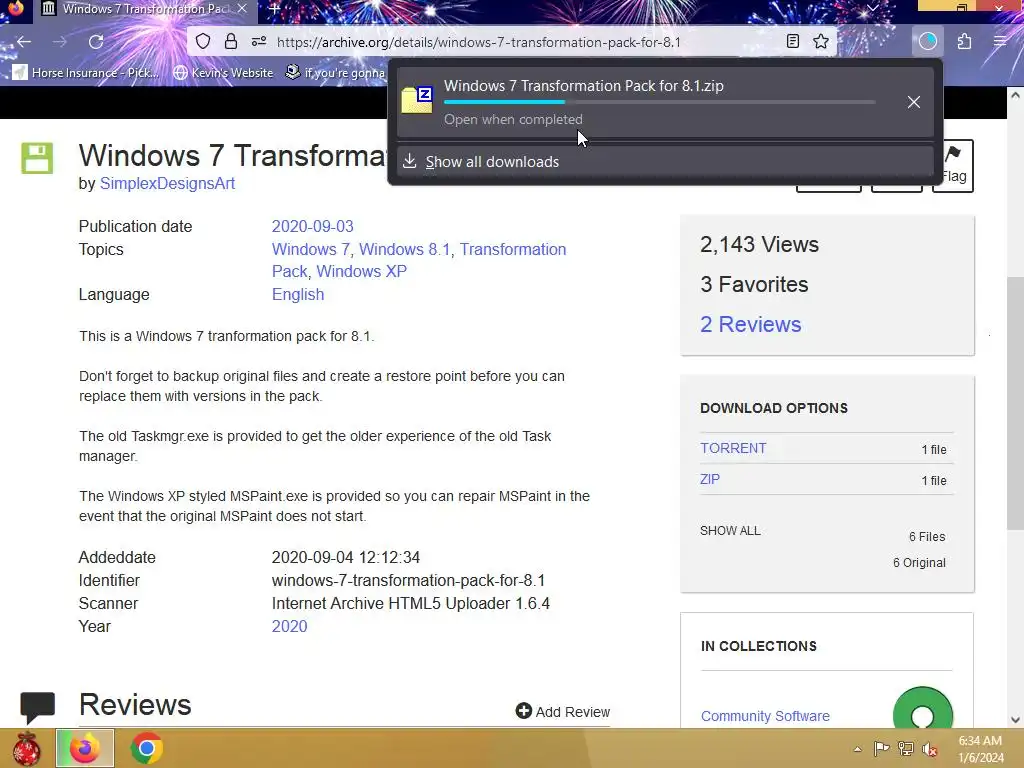Click the Reviews speech bubble icon
This screenshot has height=768, width=1024.
pos(37,707)
